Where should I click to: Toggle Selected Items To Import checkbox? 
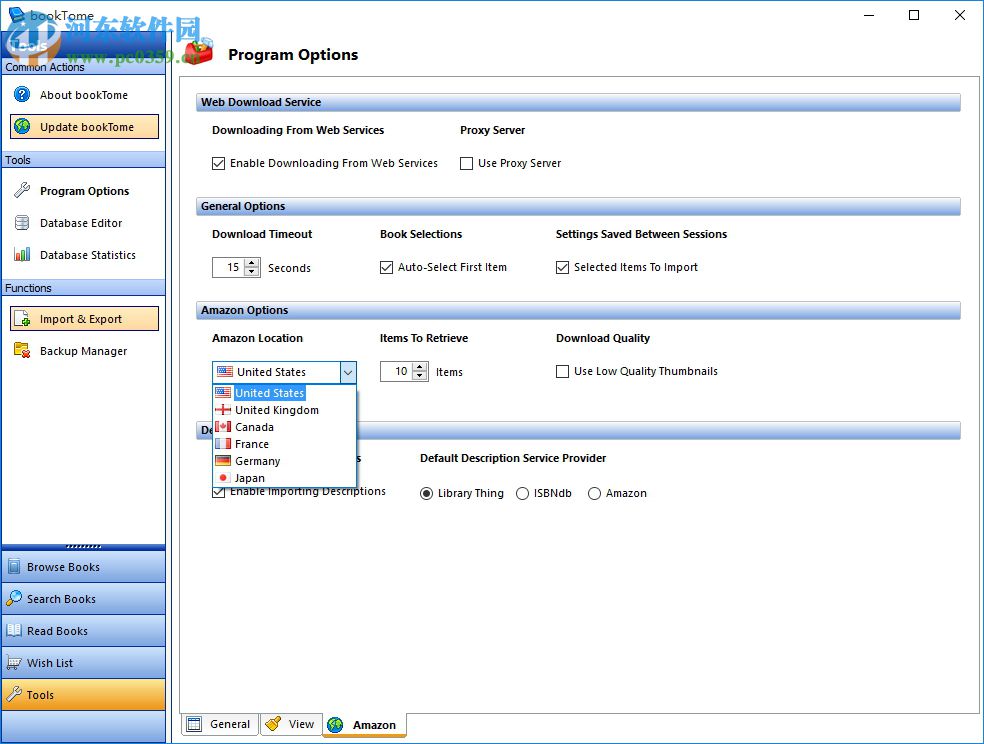tap(562, 268)
